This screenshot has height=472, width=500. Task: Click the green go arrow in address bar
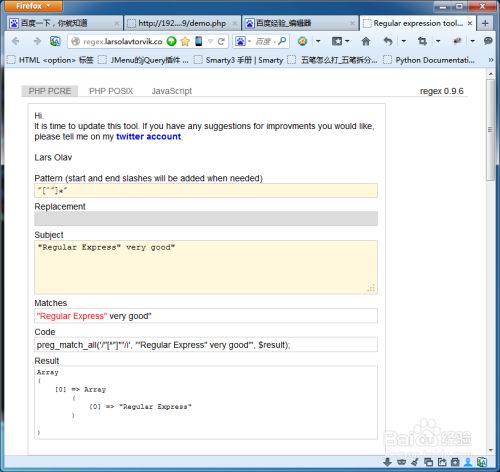[172, 41]
